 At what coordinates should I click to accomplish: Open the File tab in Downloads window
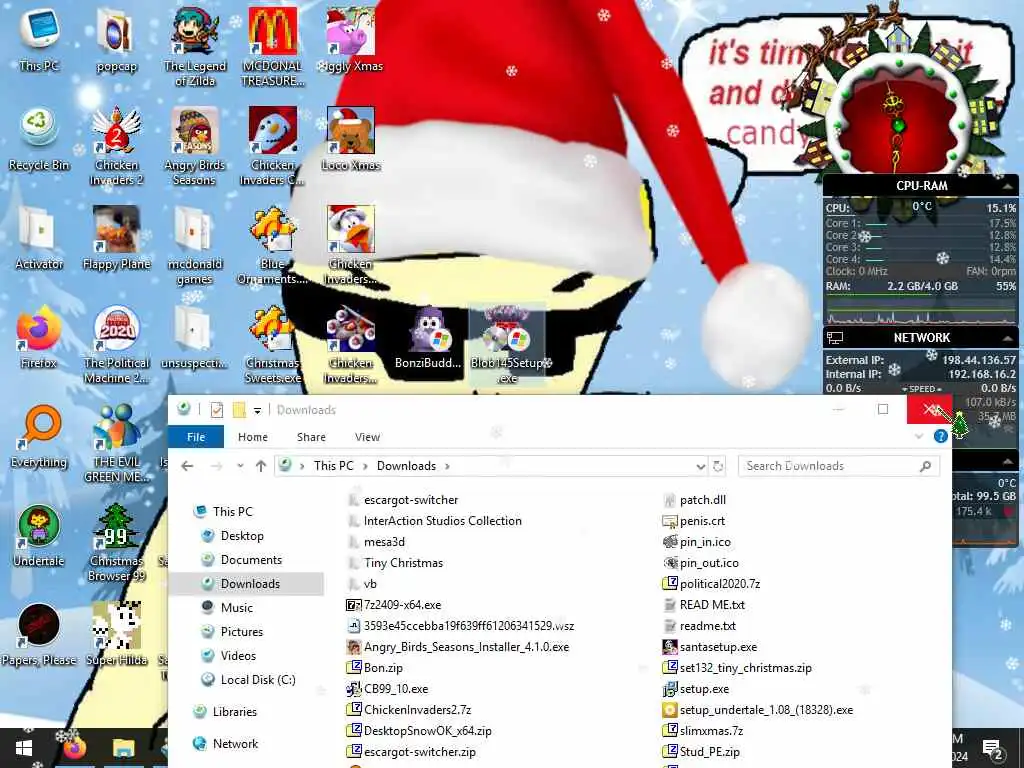(x=196, y=437)
